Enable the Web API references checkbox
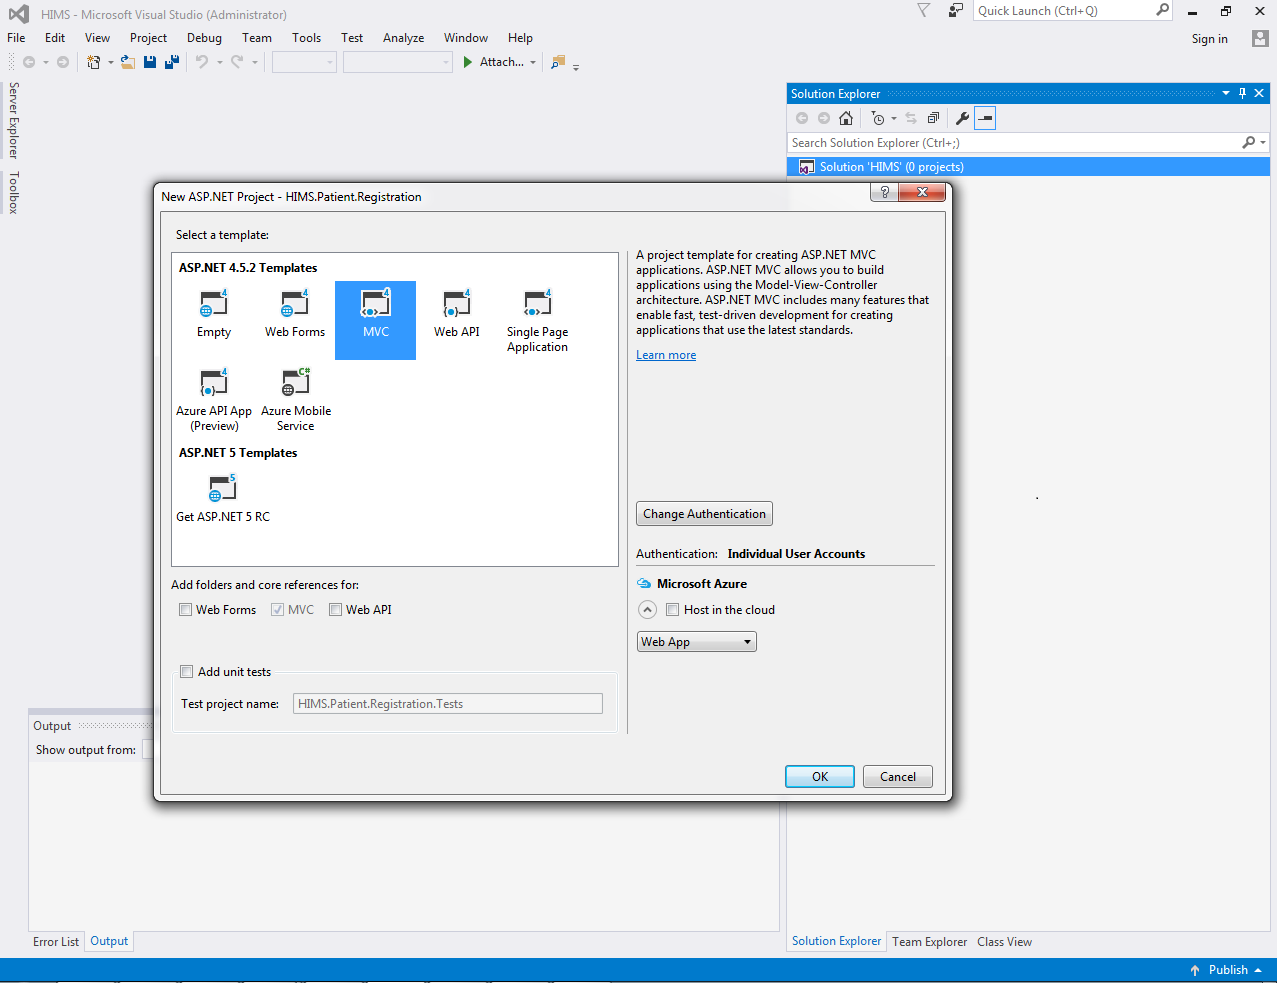 [336, 610]
